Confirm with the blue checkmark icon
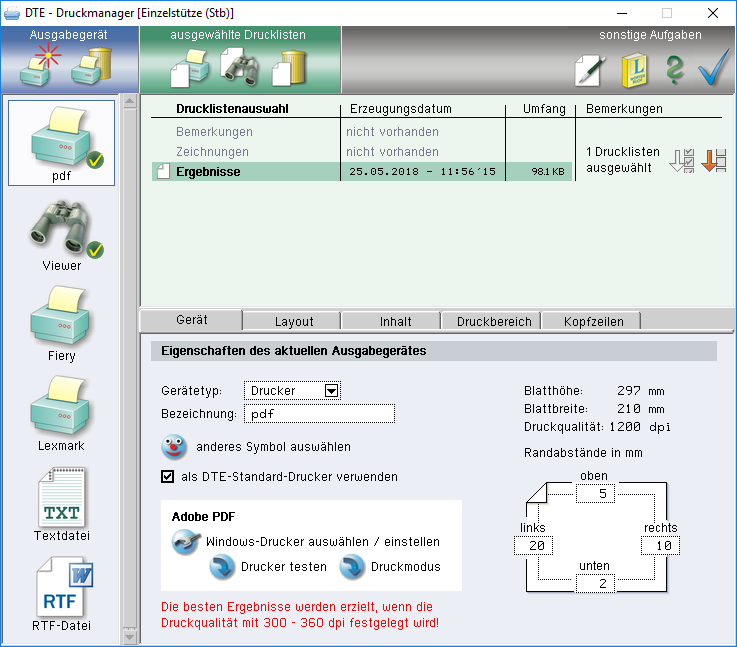Screen dimensions: 737x647 tap(713, 68)
